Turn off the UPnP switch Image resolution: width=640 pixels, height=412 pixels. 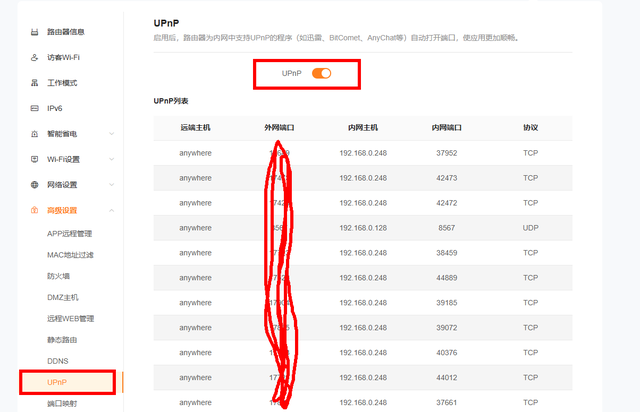point(321,73)
